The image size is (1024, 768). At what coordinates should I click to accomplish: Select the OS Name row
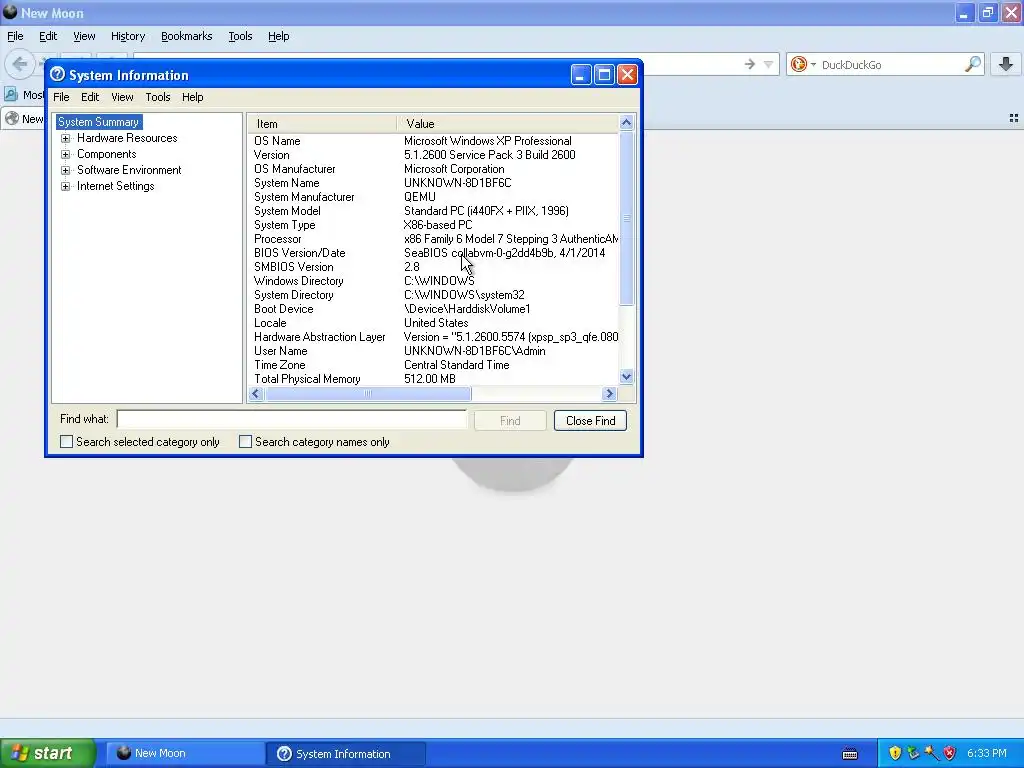tap(433, 141)
